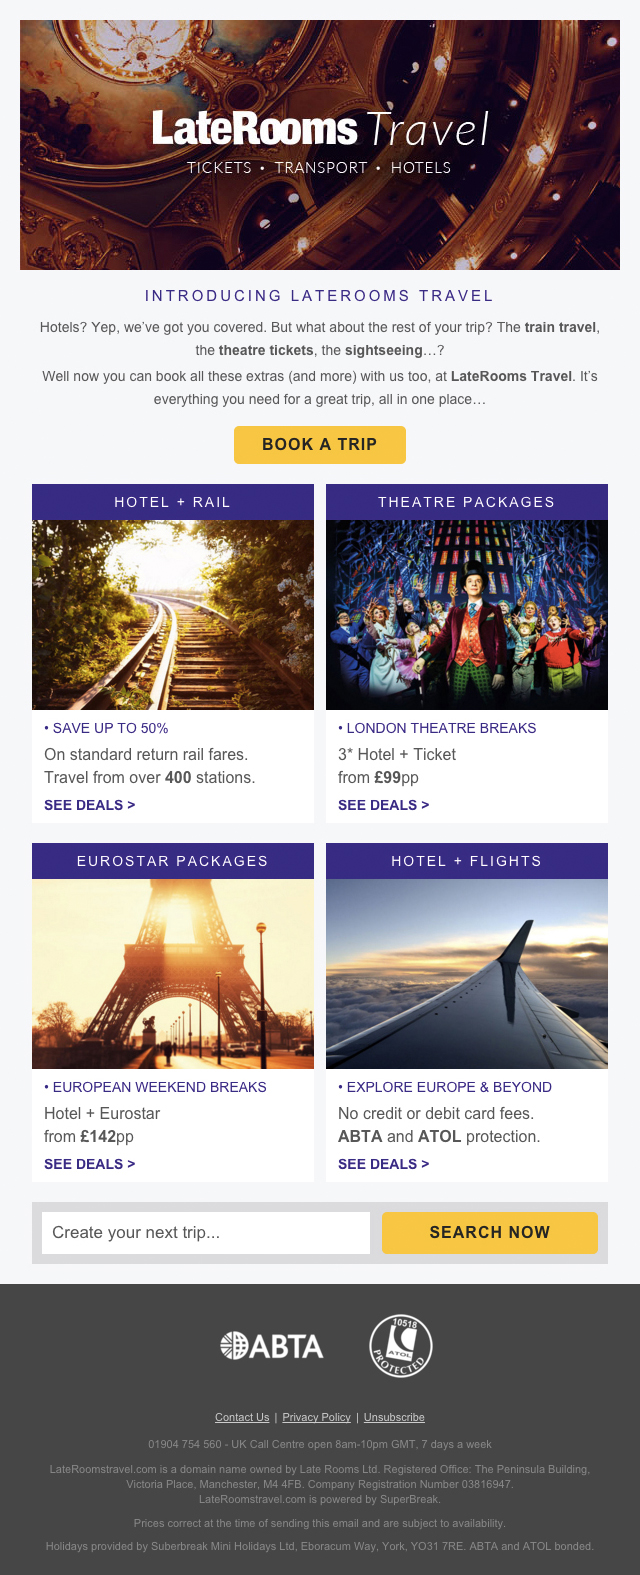The height and width of the screenshot is (1575, 640).
Task: Open the Eiffel Tower Eurostar image
Action: point(173,974)
